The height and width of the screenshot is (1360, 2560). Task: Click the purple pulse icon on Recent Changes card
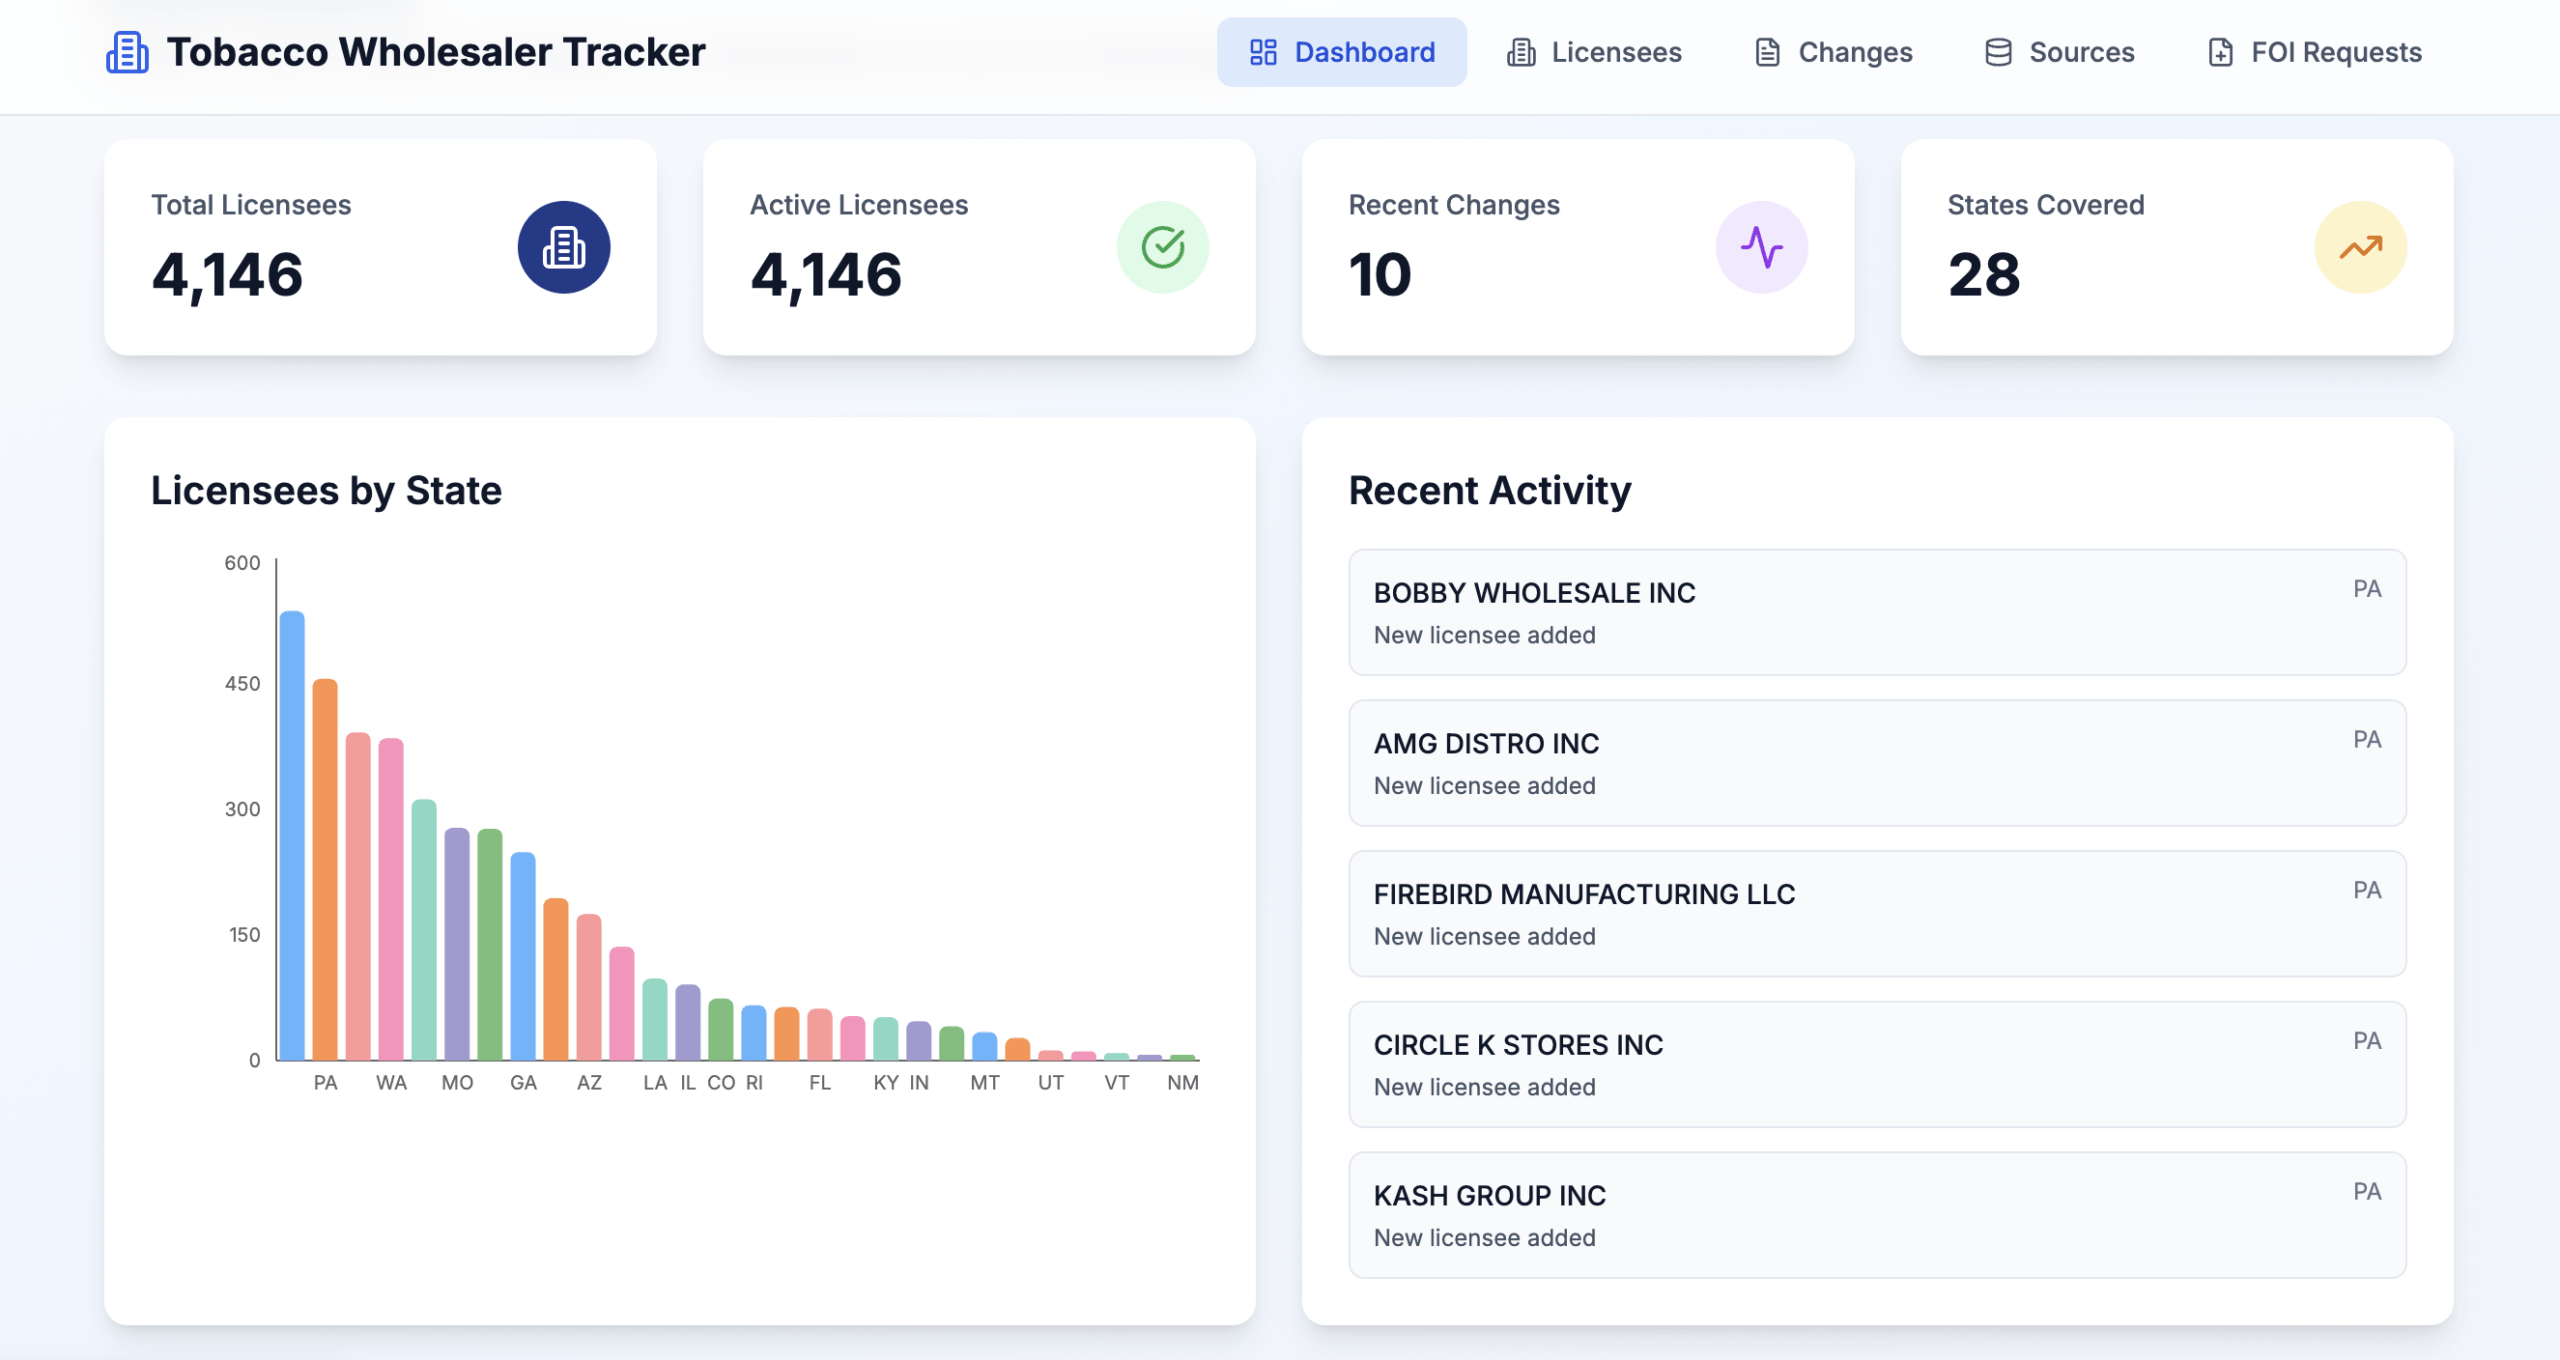point(1763,247)
